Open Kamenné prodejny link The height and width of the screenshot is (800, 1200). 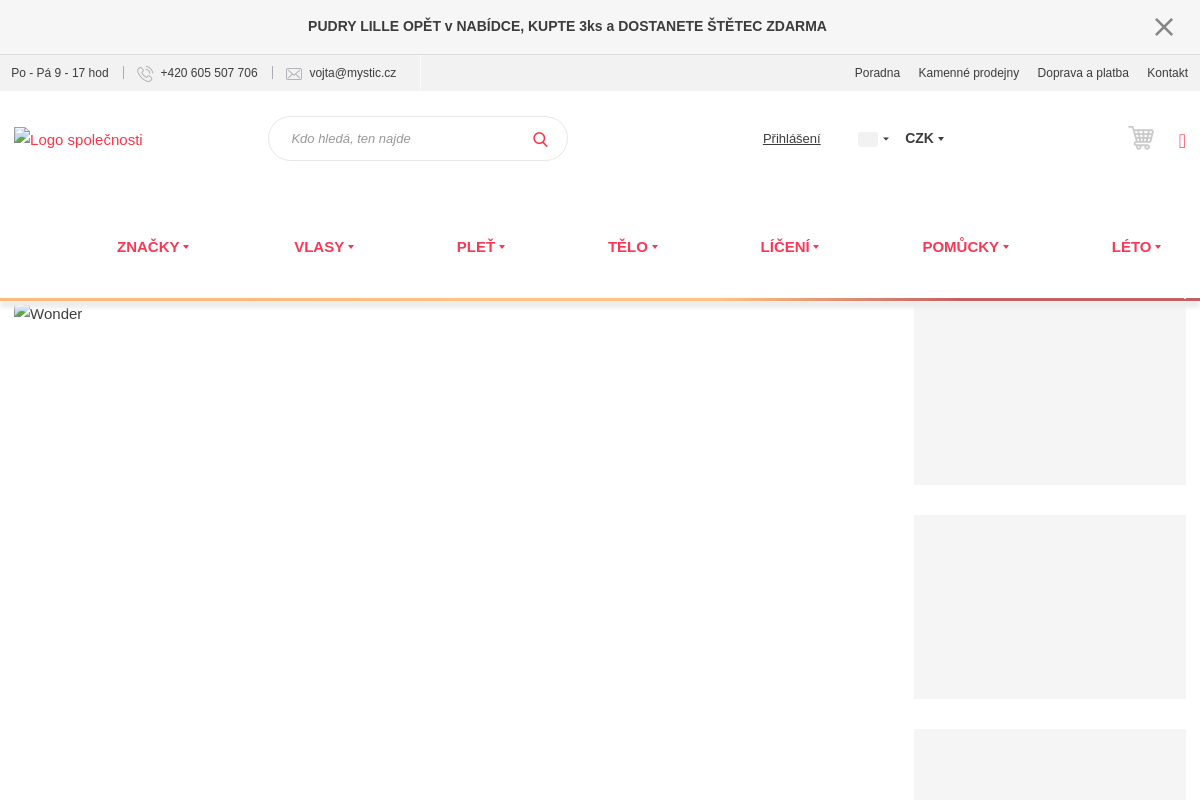click(x=968, y=73)
